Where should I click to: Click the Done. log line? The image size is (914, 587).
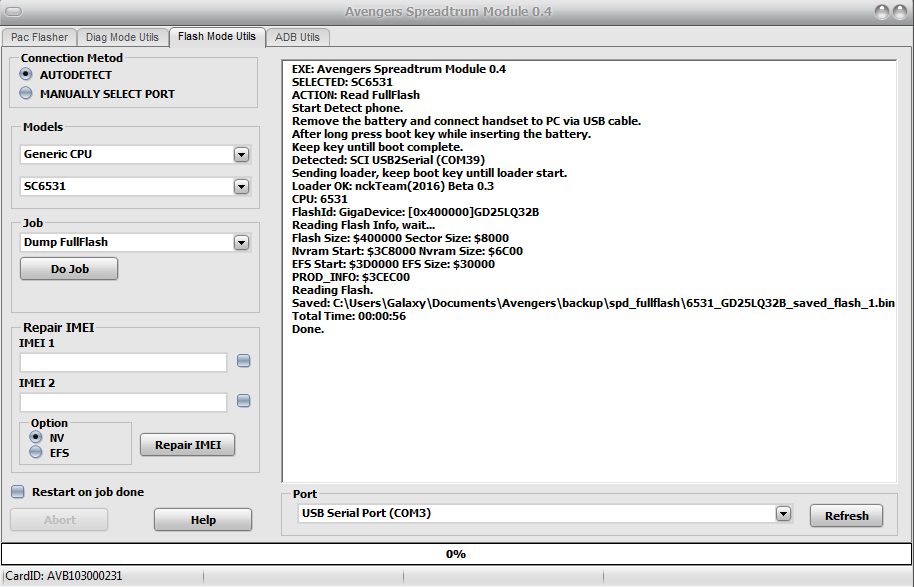click(308, 329)
